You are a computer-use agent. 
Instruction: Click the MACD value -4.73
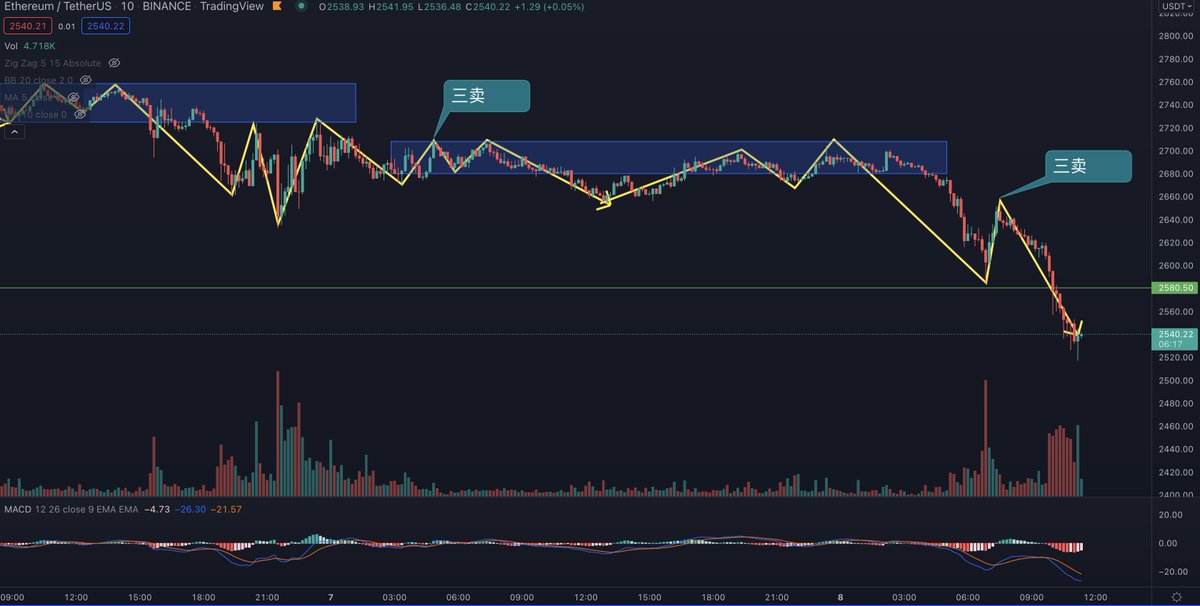156,509
